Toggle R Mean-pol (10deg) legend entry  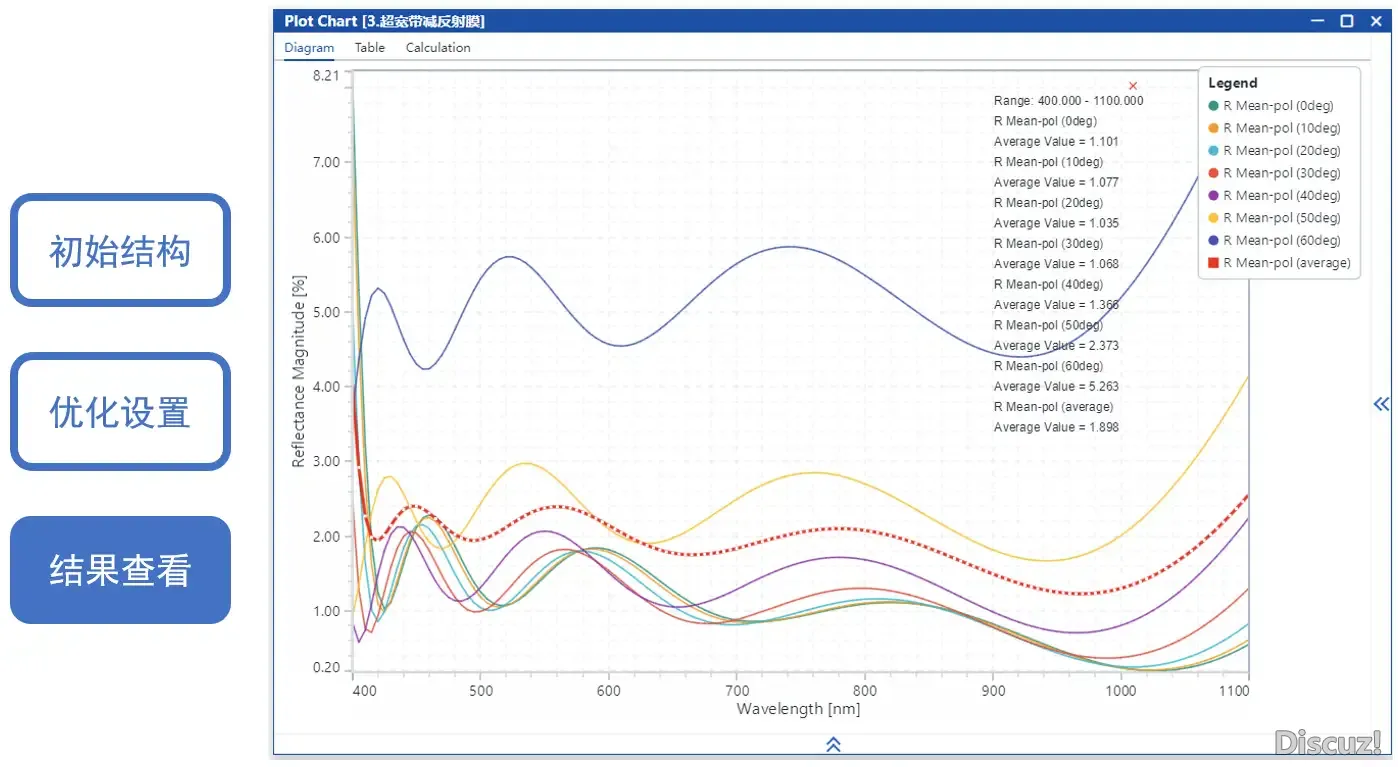click(x=1281, y=128)
